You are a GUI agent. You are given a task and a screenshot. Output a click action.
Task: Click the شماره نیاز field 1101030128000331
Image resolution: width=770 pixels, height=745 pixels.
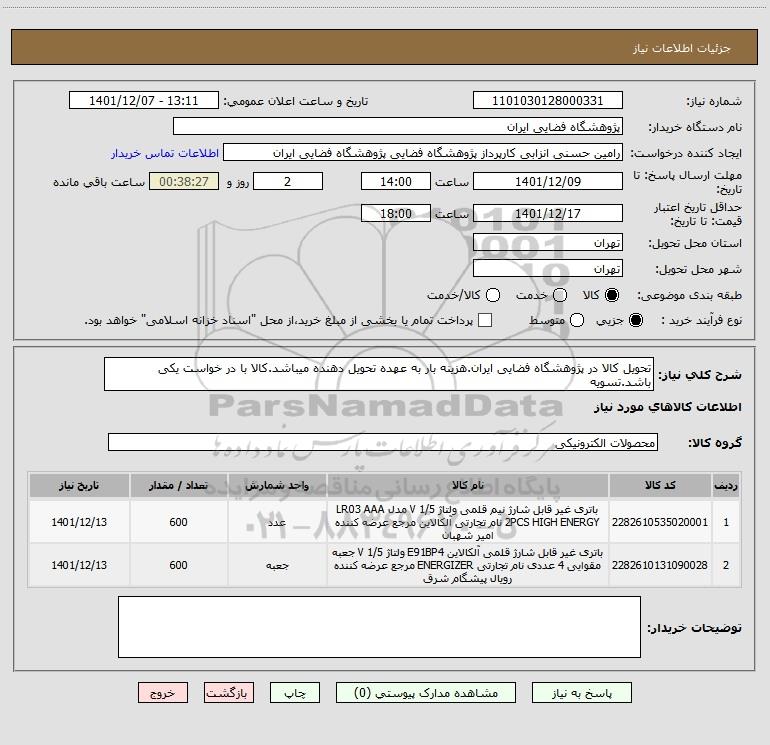pos(548,101)
